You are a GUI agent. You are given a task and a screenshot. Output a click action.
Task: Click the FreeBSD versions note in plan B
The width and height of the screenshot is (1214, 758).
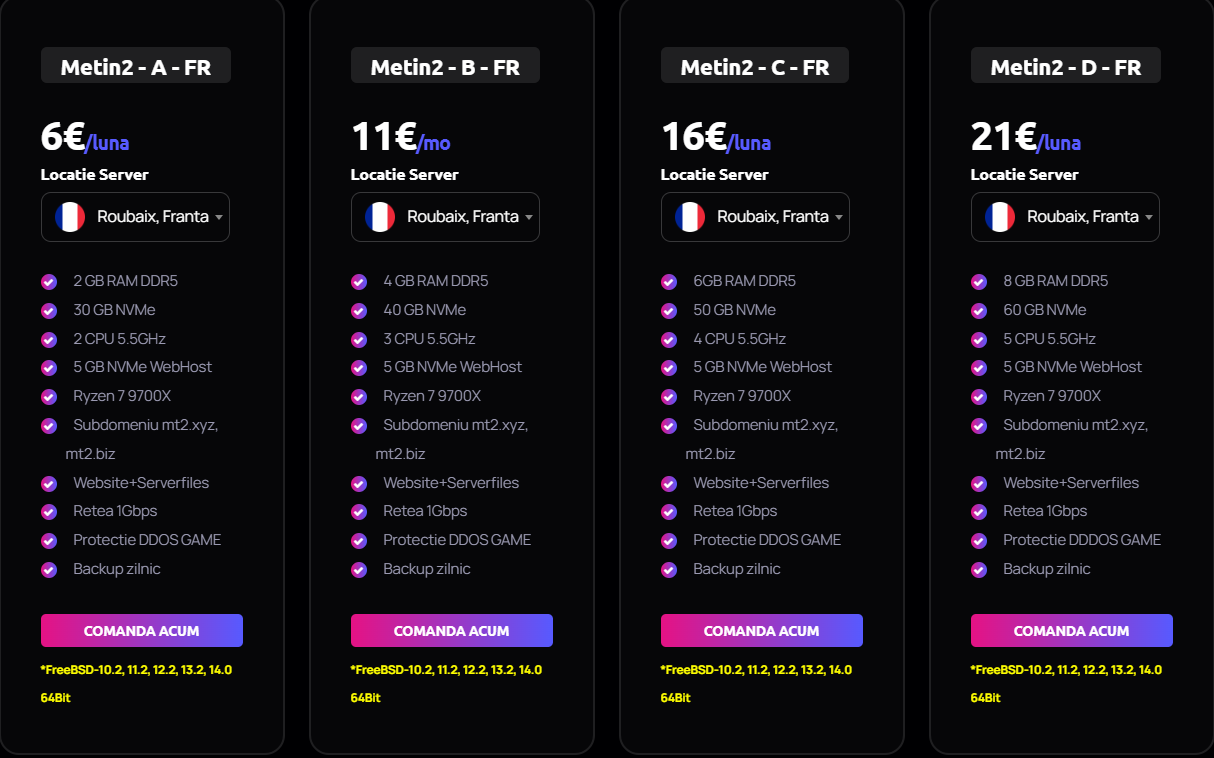tap(446, 683)
